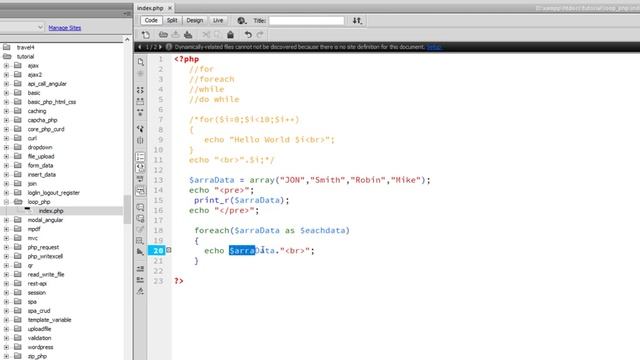The height and width of the screenshot is (360, 640).
Task: Open the Manage Sites link
Action: pyautogui.click(x=64, y=28)
